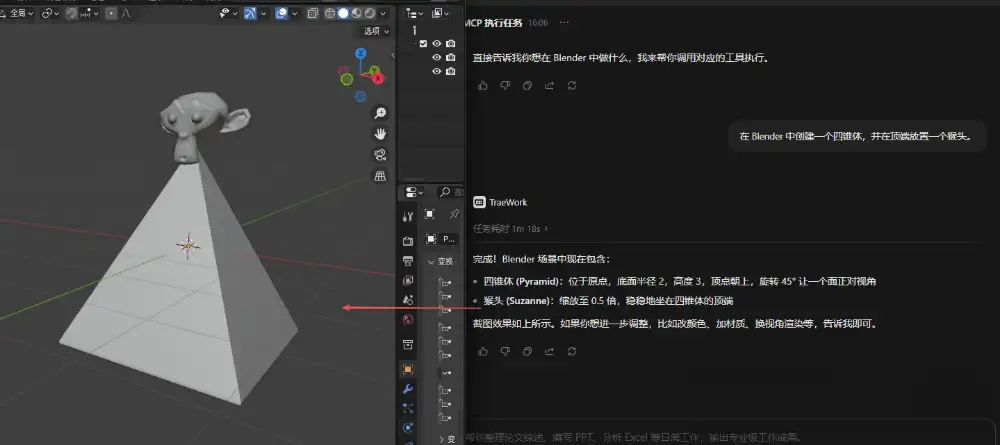
Task: Switch to solid viewport shading
Action: 343,13
